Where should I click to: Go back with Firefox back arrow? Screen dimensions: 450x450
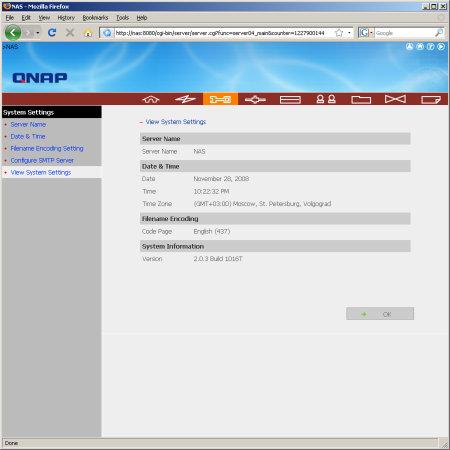pos(13,33)
